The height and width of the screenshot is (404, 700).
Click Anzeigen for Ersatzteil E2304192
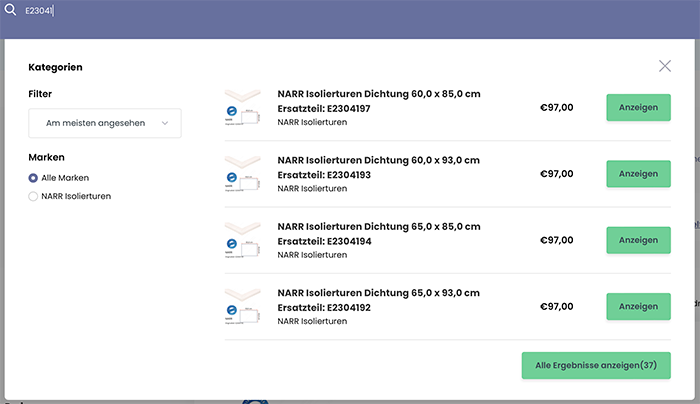point(638,306)
